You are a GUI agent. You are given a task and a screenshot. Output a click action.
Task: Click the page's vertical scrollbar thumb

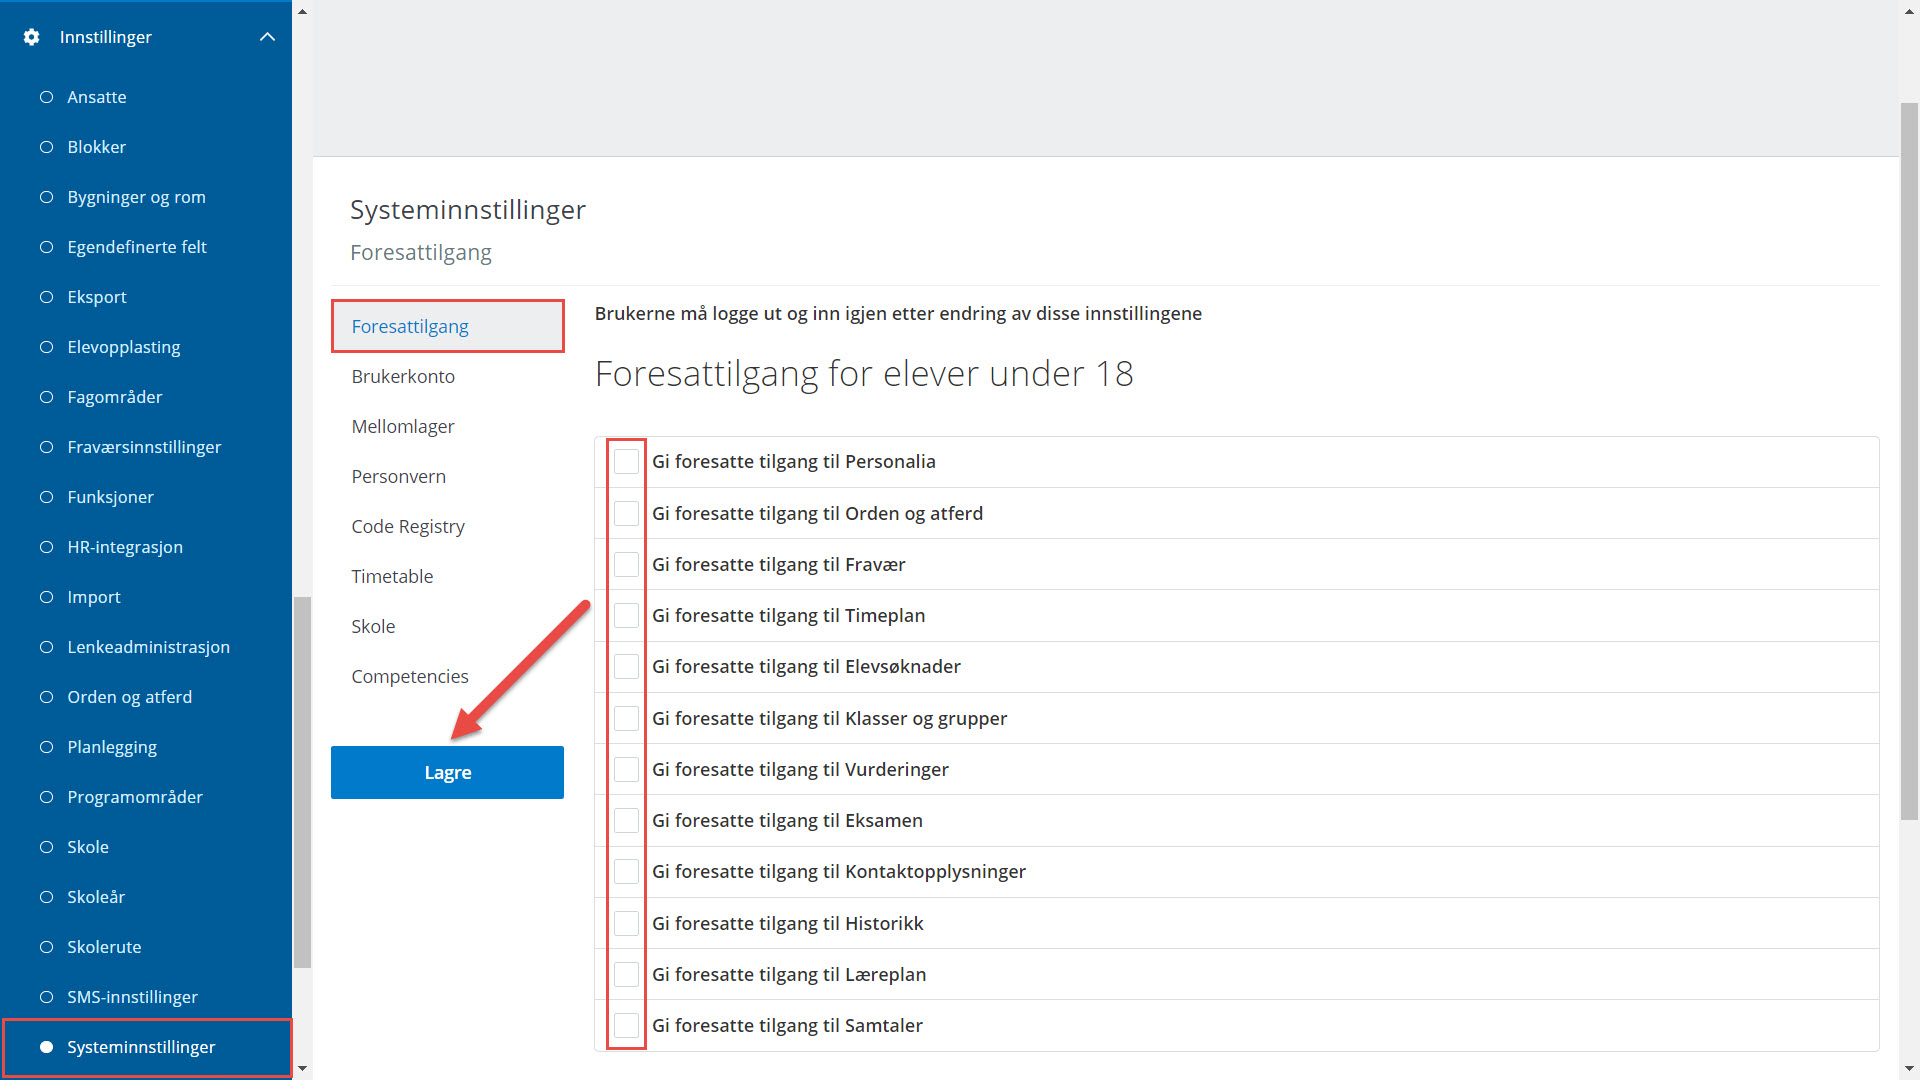[x=1909, y=460]
